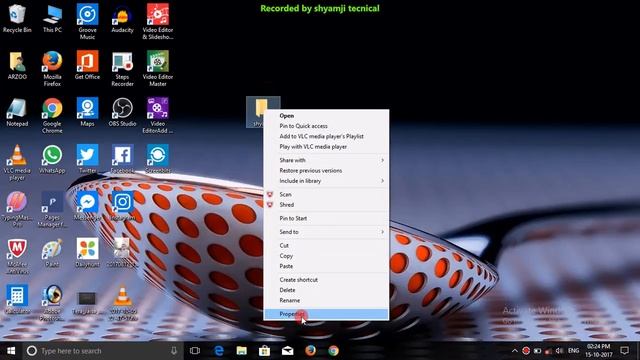Viewport: 640px width, 360px height.
Task: Select the OBS Studio shortcut
Action: 122,112
